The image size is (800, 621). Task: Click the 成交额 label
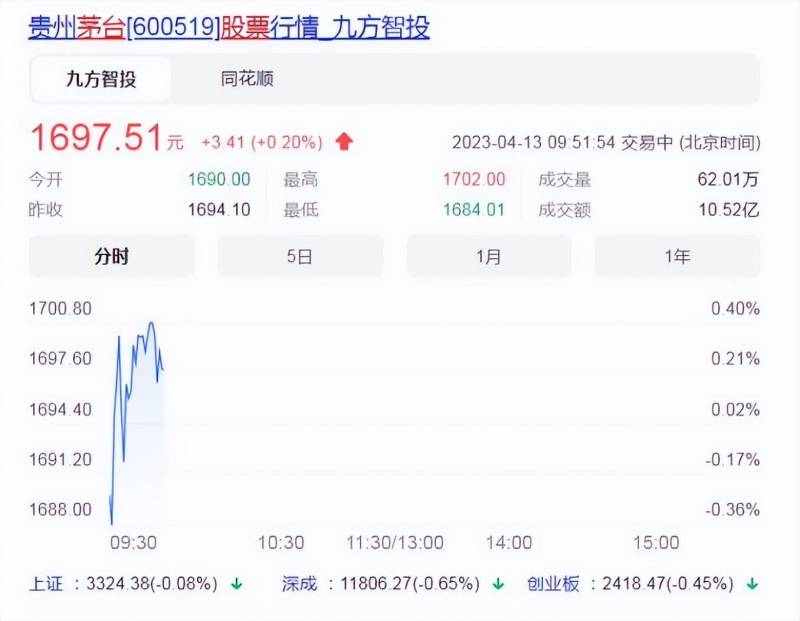coord(564,210)
